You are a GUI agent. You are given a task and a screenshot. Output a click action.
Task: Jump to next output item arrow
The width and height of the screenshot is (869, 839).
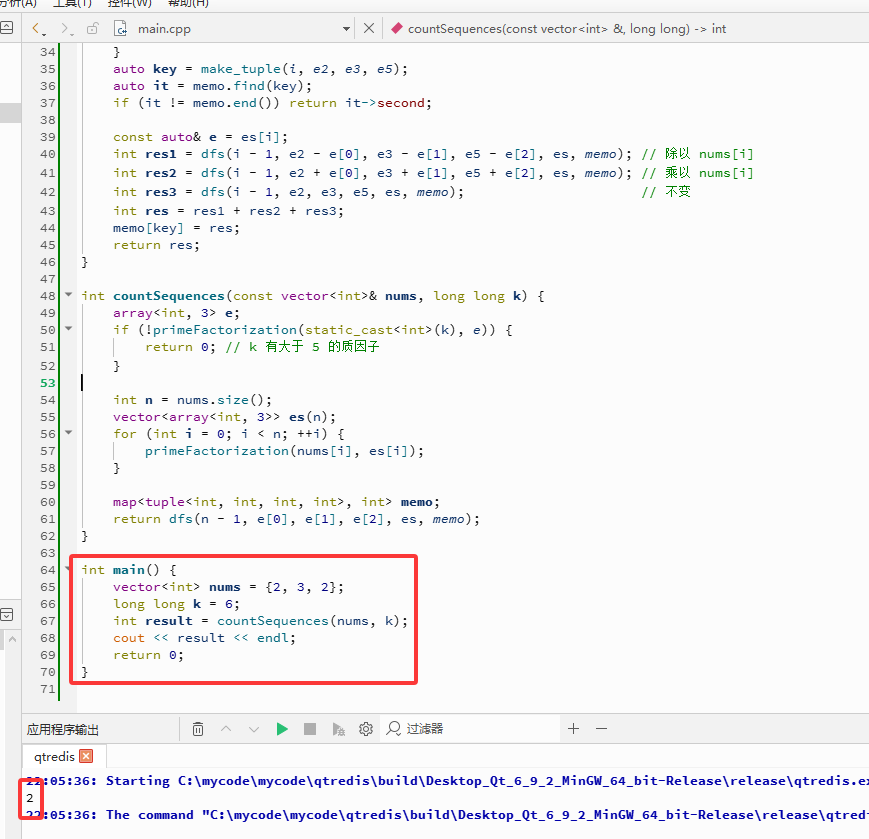(x=254, y=729)
